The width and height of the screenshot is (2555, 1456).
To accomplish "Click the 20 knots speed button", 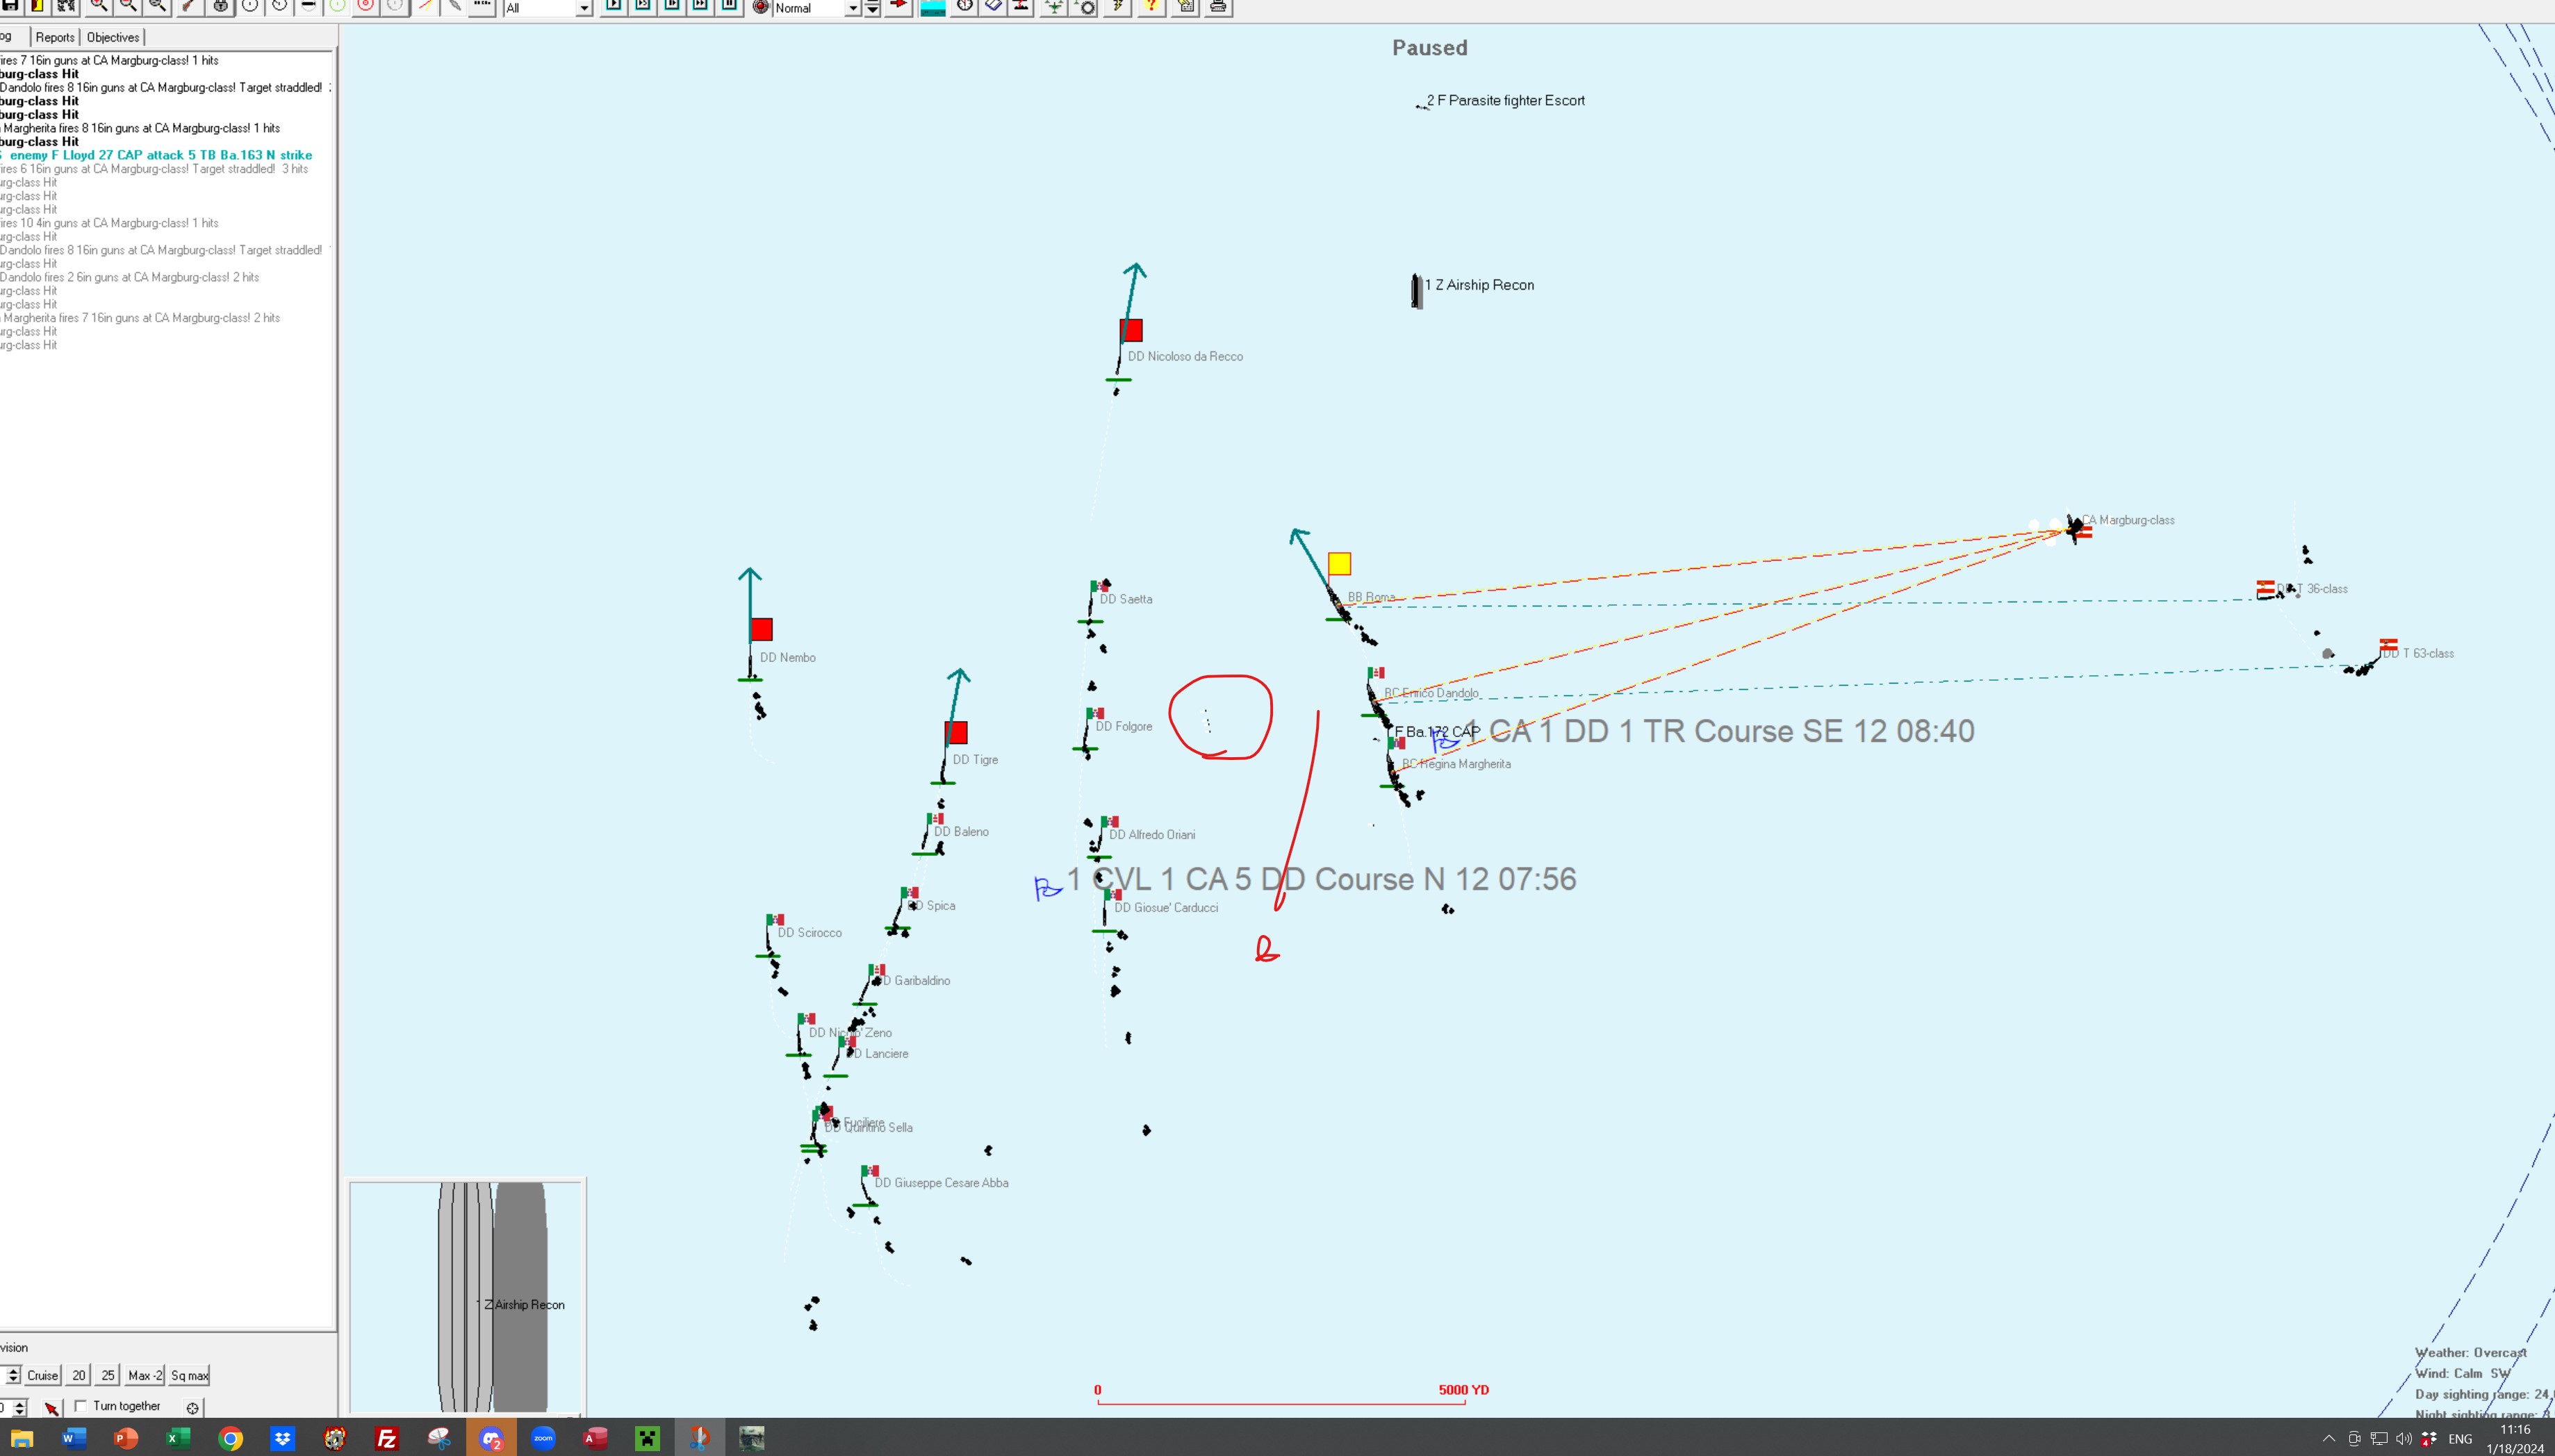I will (x=79, y=1375).
